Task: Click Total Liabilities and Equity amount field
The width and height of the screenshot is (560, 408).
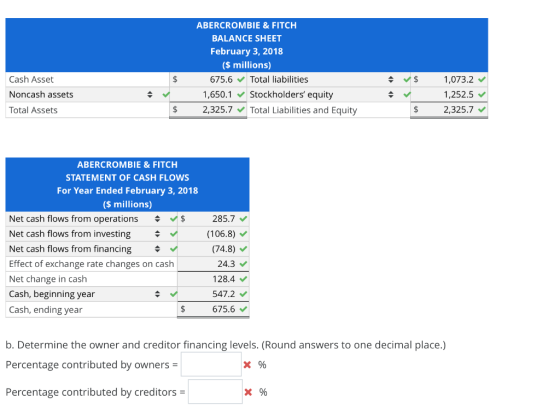Action: [x=449, y=110]
